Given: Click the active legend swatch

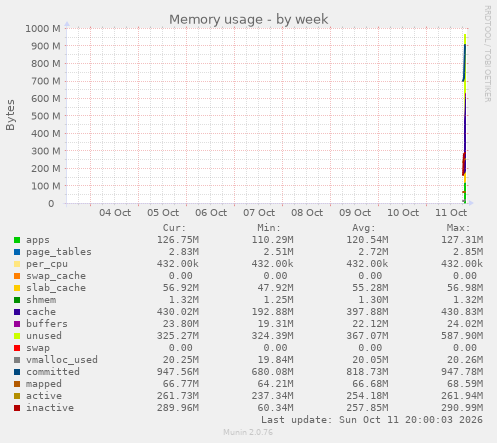Looking at the screenshot, I should click(x=17, y=396).
